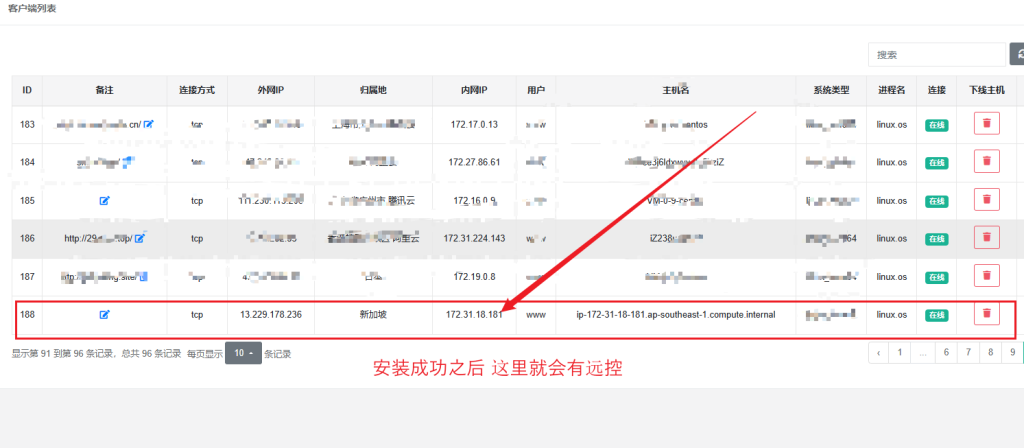1024x448 pixels.
Task: Sort the table by the ID column header
Action: [27, 90]
